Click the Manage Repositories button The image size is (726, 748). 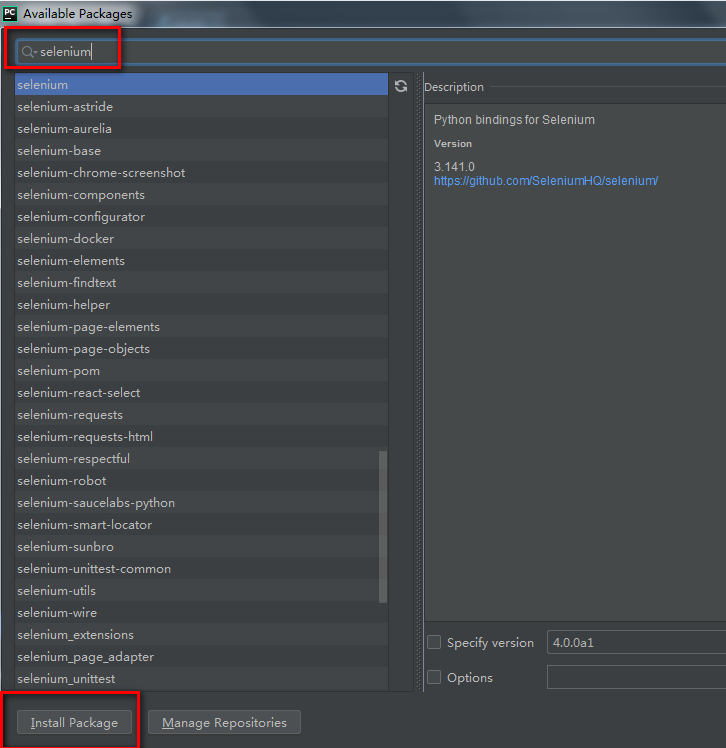click(x=224, y=722)
